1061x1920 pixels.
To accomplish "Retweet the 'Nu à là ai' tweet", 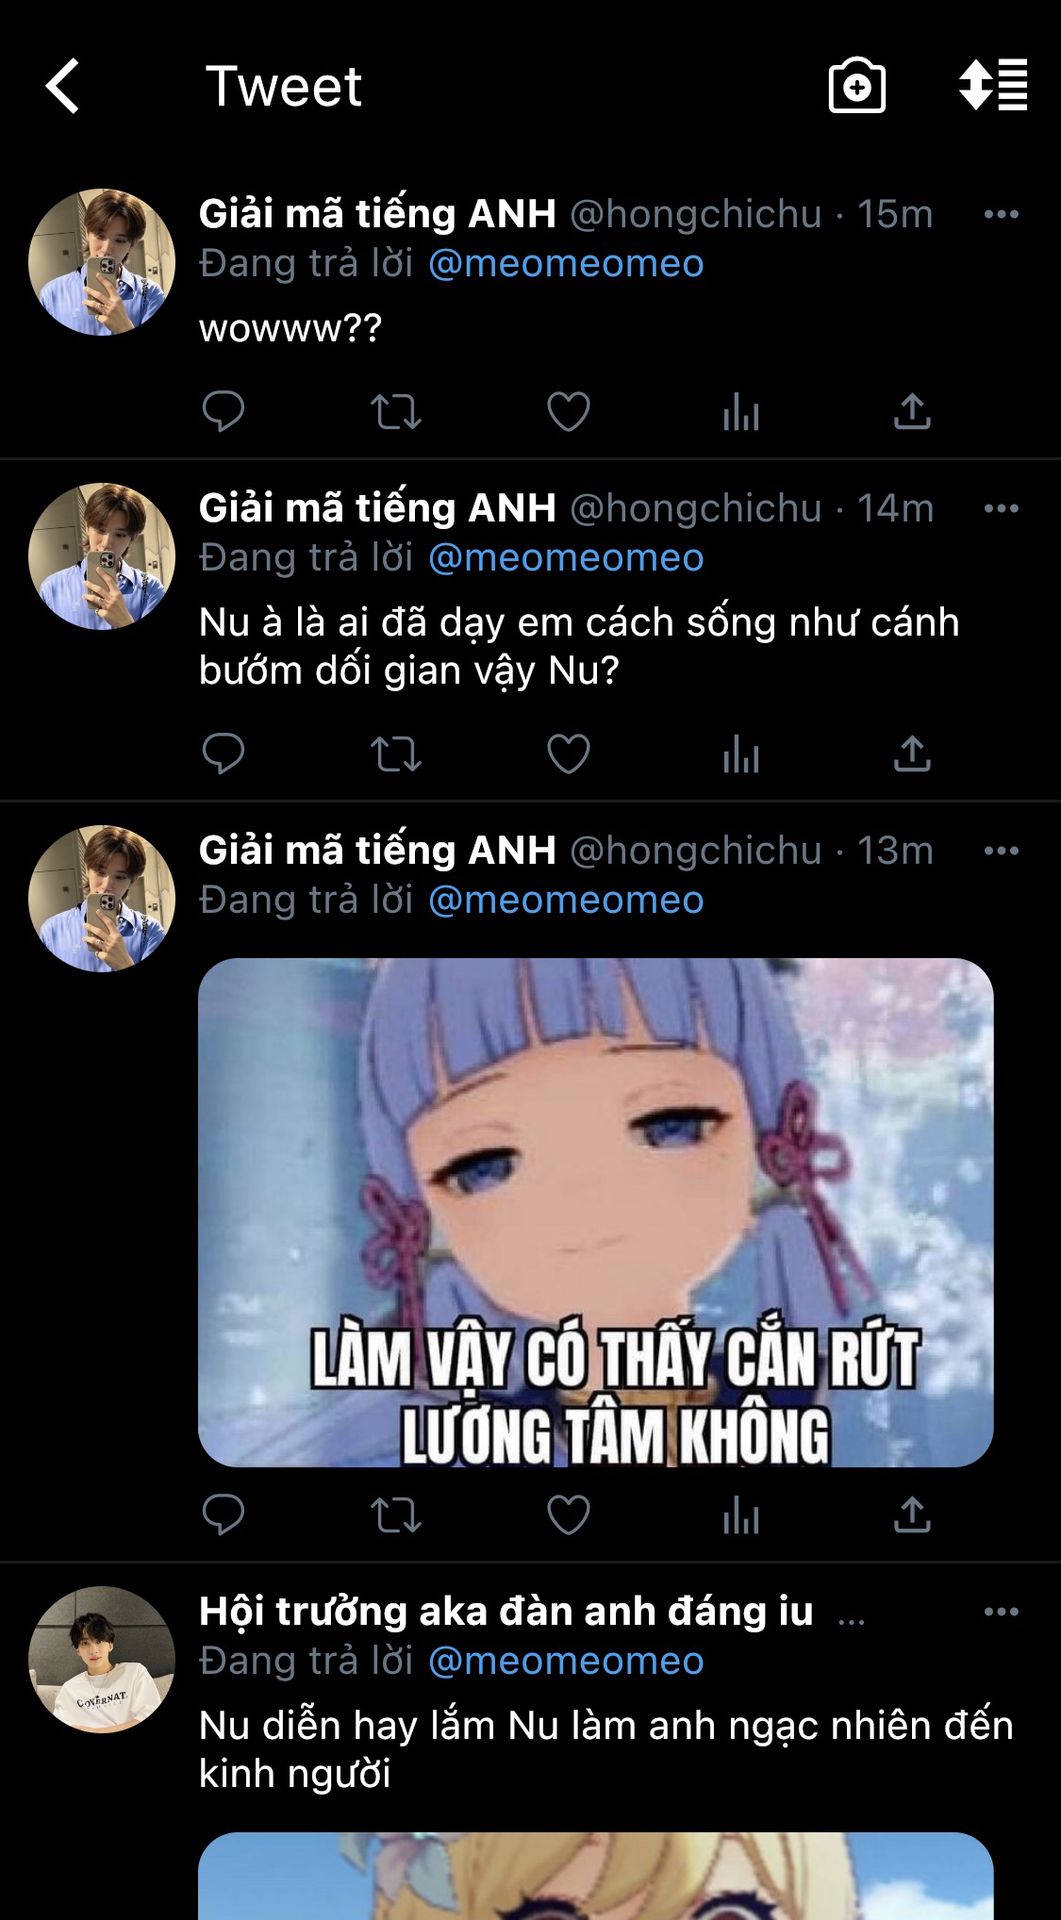I will (396, 754).
